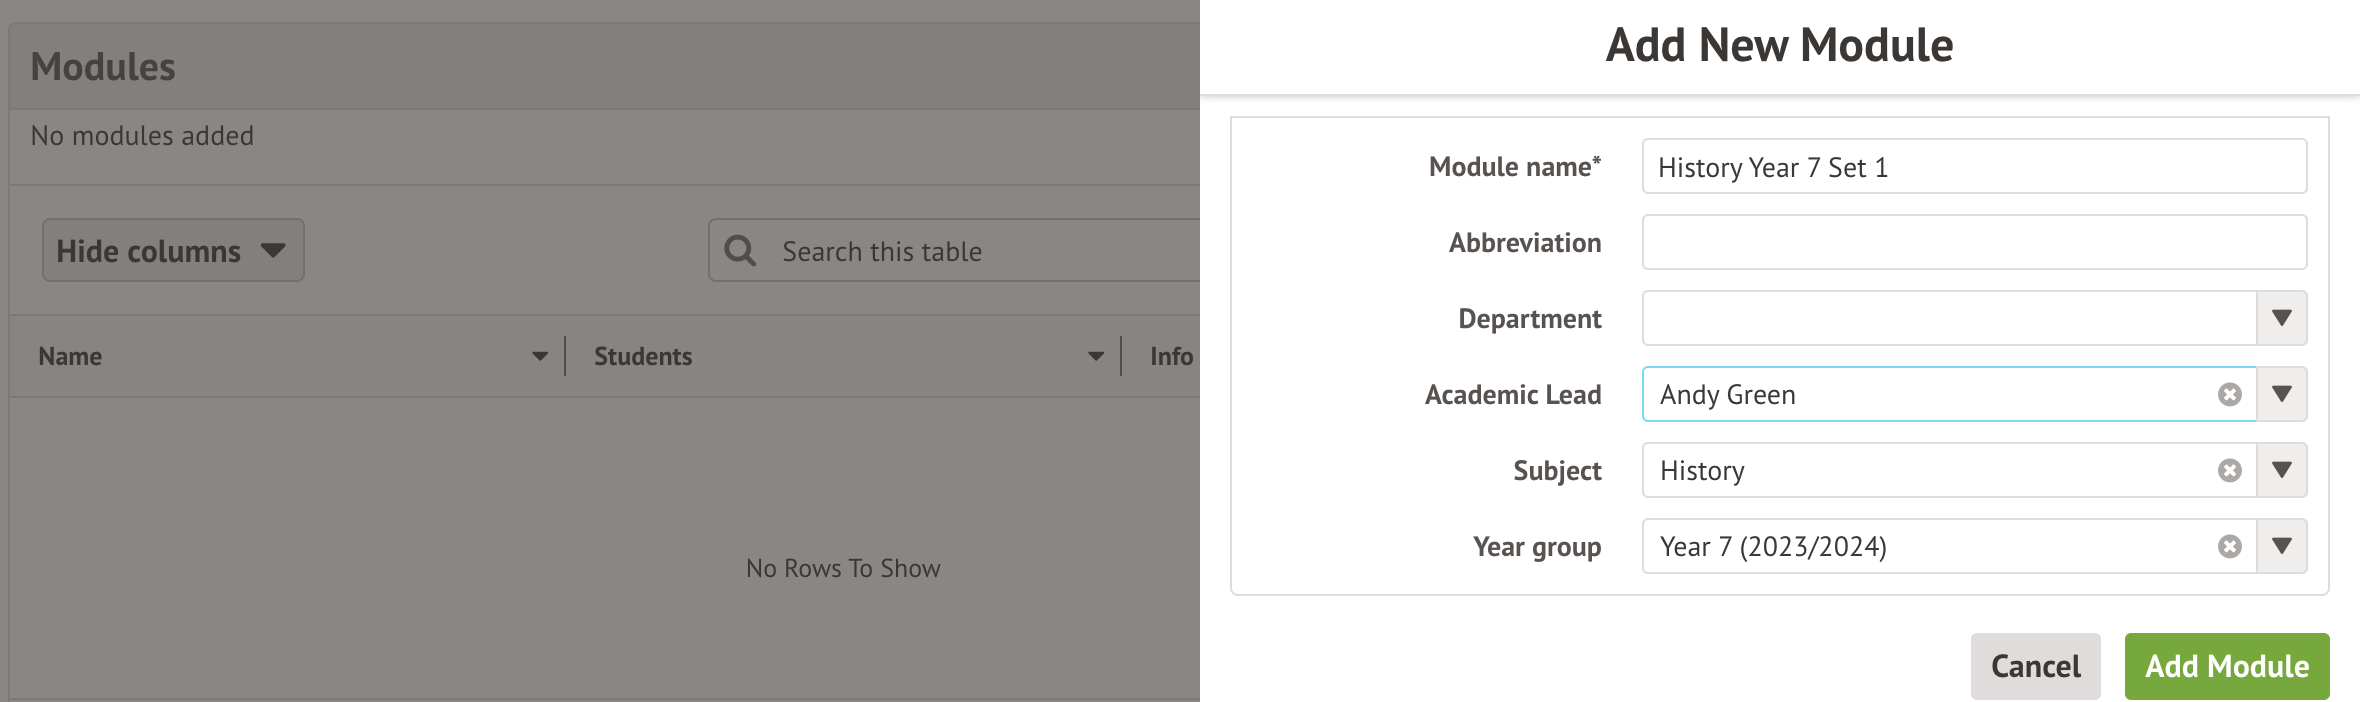Edit the Module name field

coord(1973,167)
